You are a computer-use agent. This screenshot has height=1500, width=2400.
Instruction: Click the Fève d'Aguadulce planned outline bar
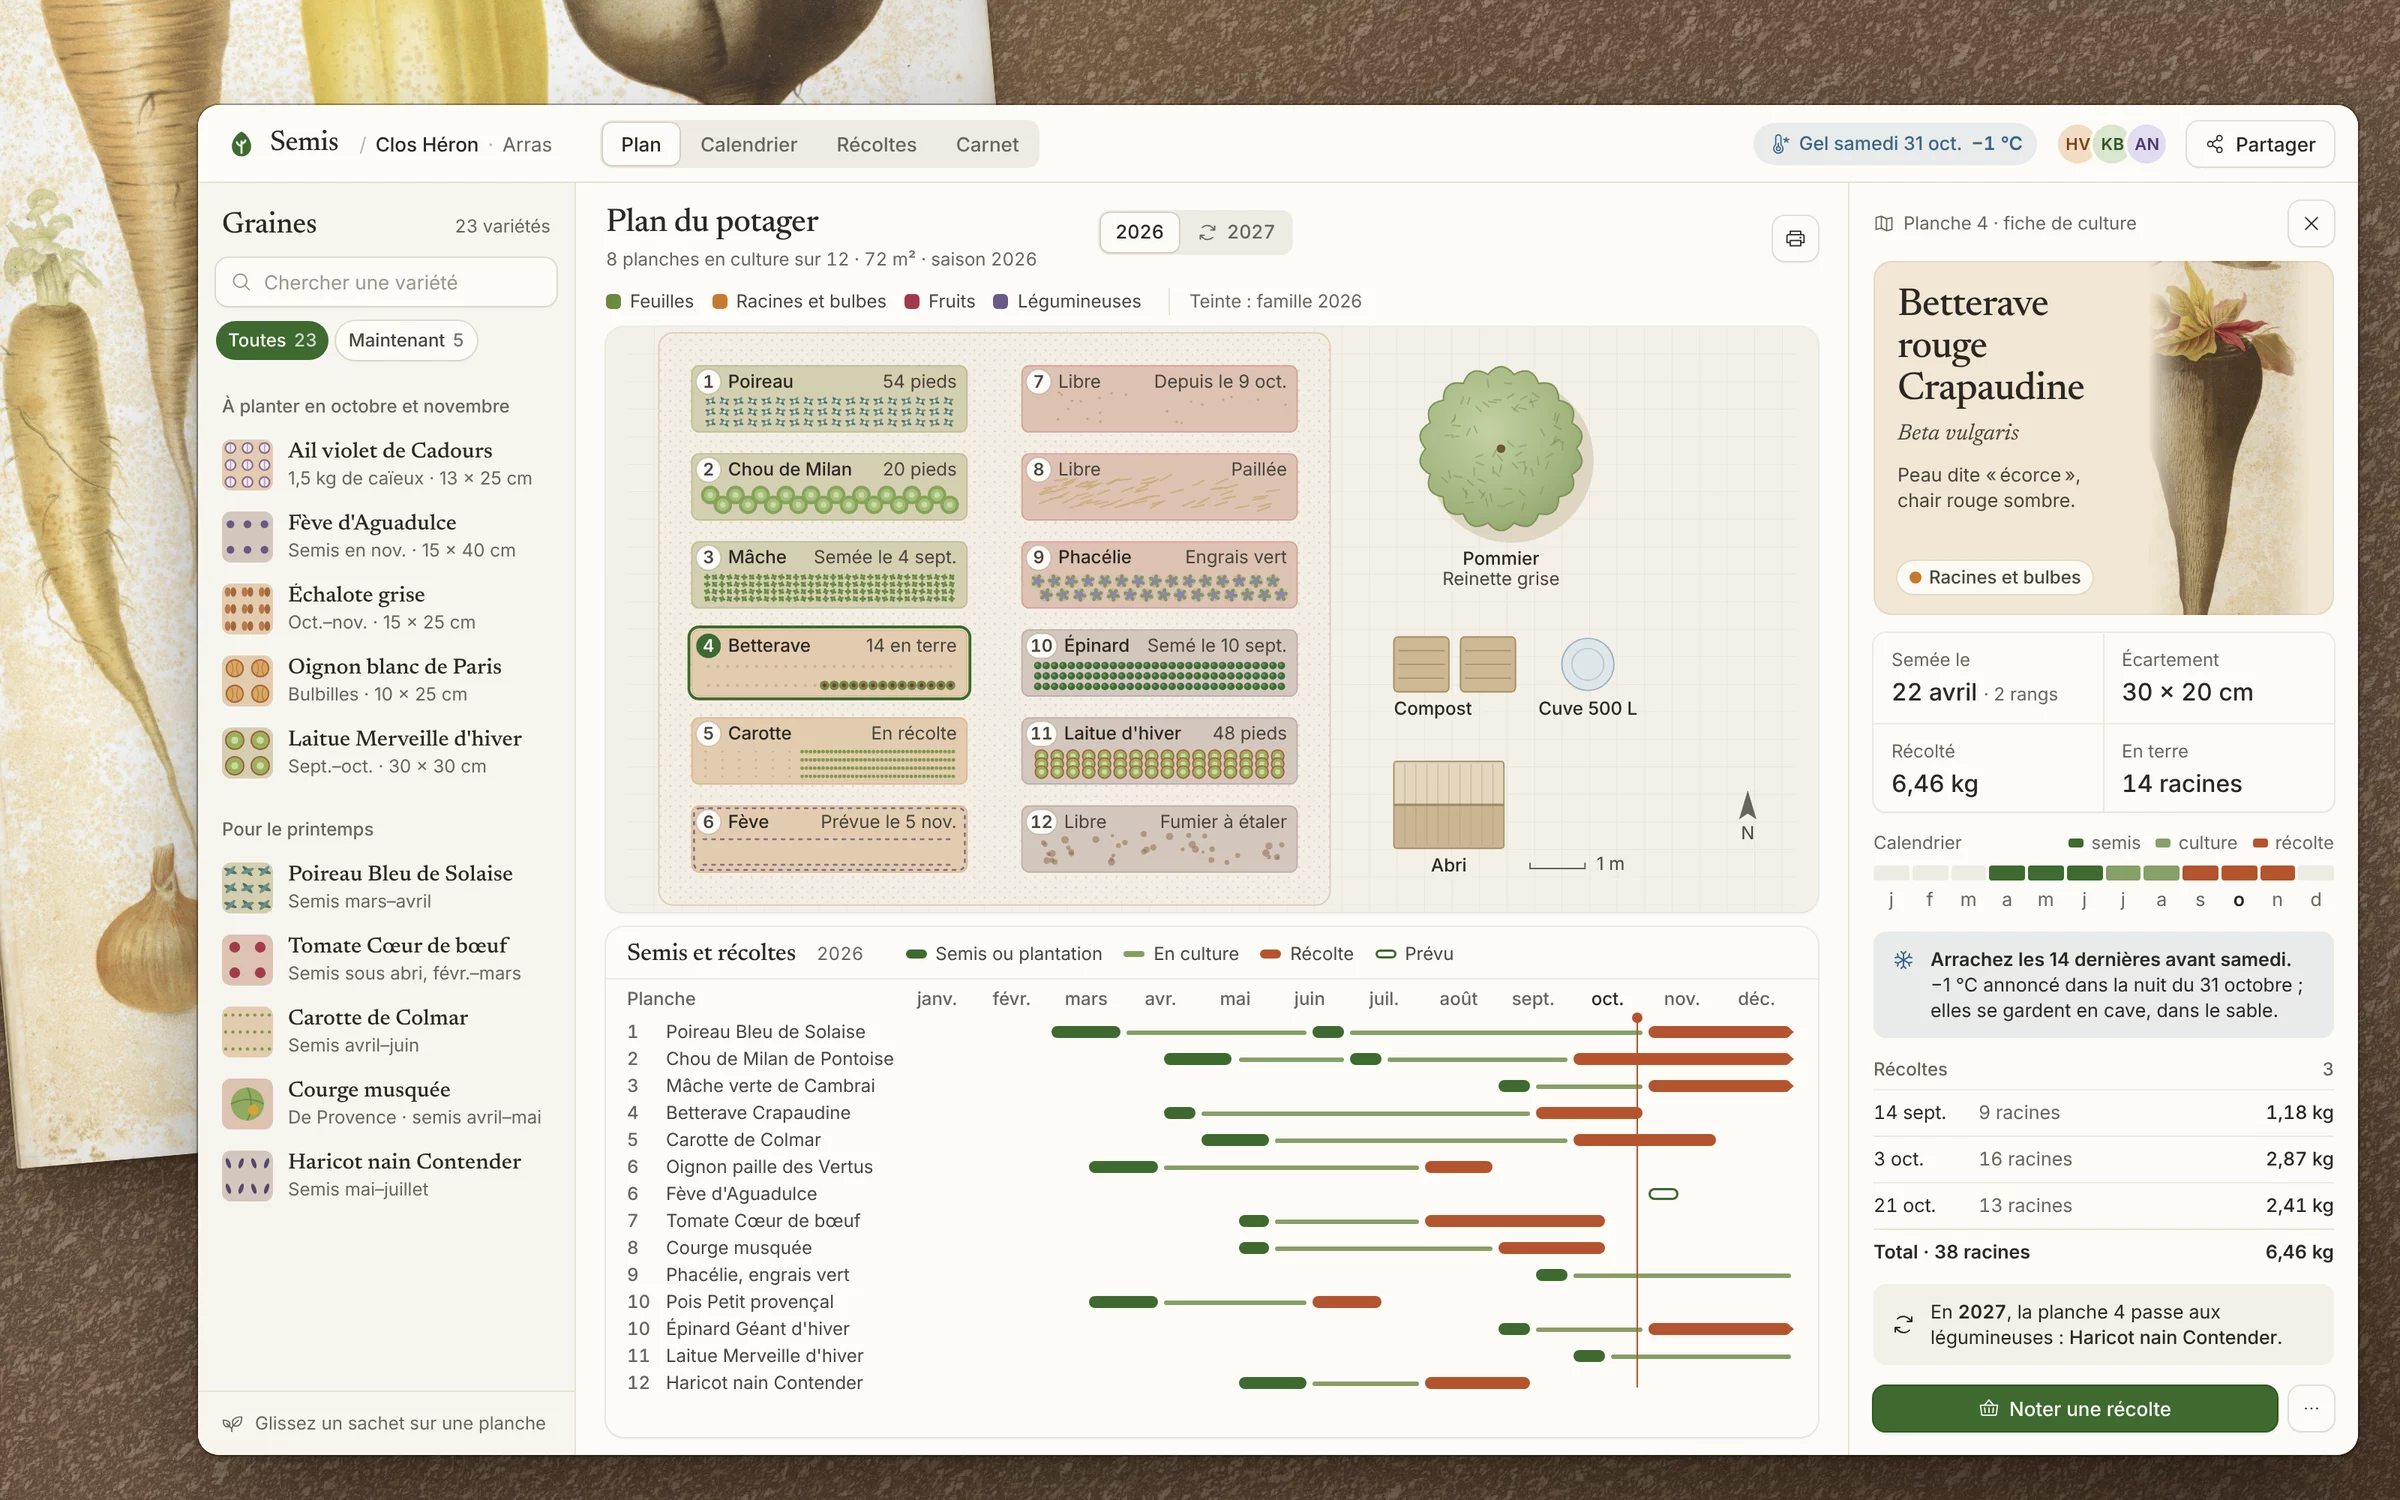click(x=1663, y=1194)
